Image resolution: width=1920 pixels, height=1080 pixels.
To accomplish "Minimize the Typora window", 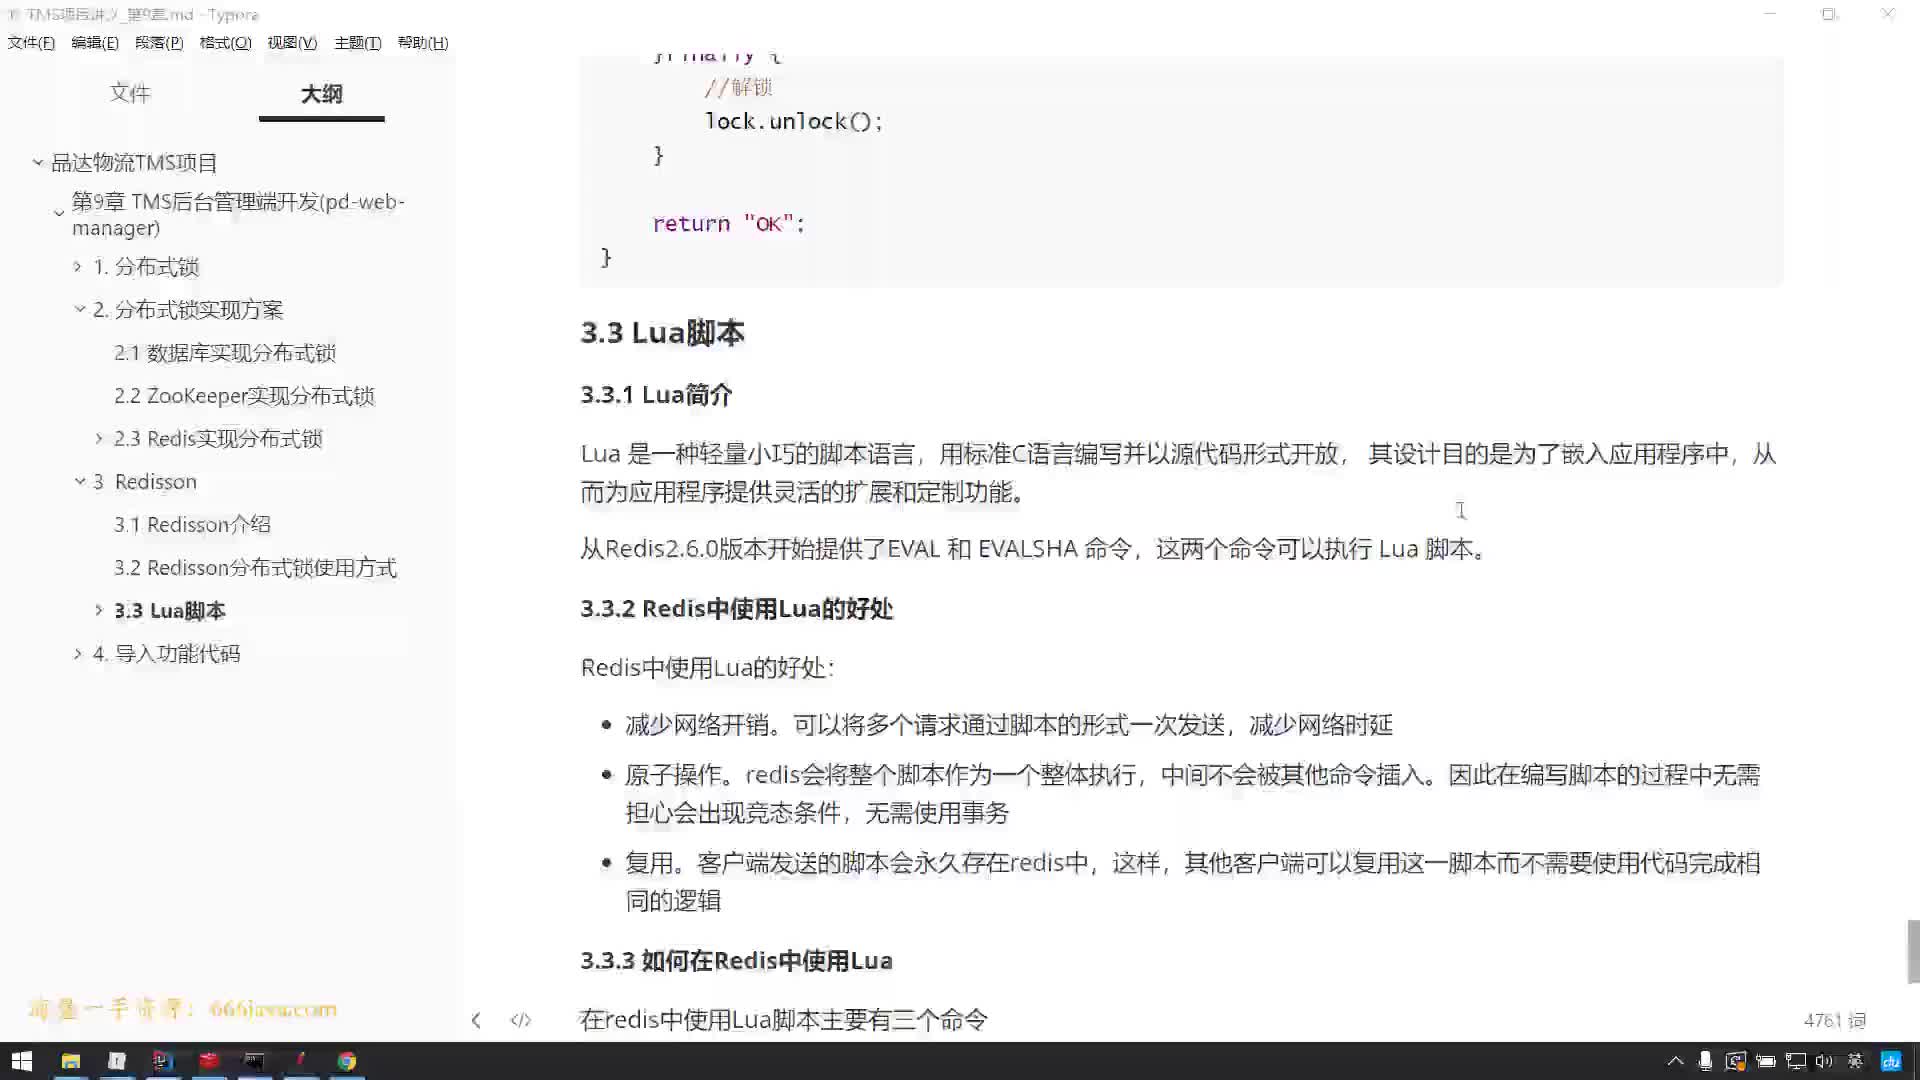I will (1771, 14).
